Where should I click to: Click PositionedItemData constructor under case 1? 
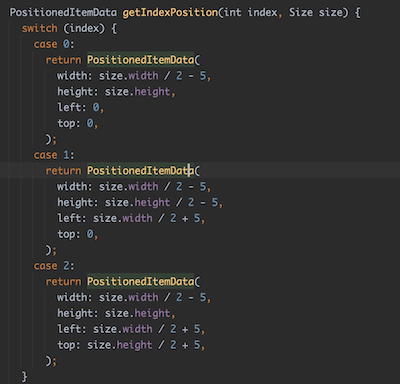click(x=140, y=171)
